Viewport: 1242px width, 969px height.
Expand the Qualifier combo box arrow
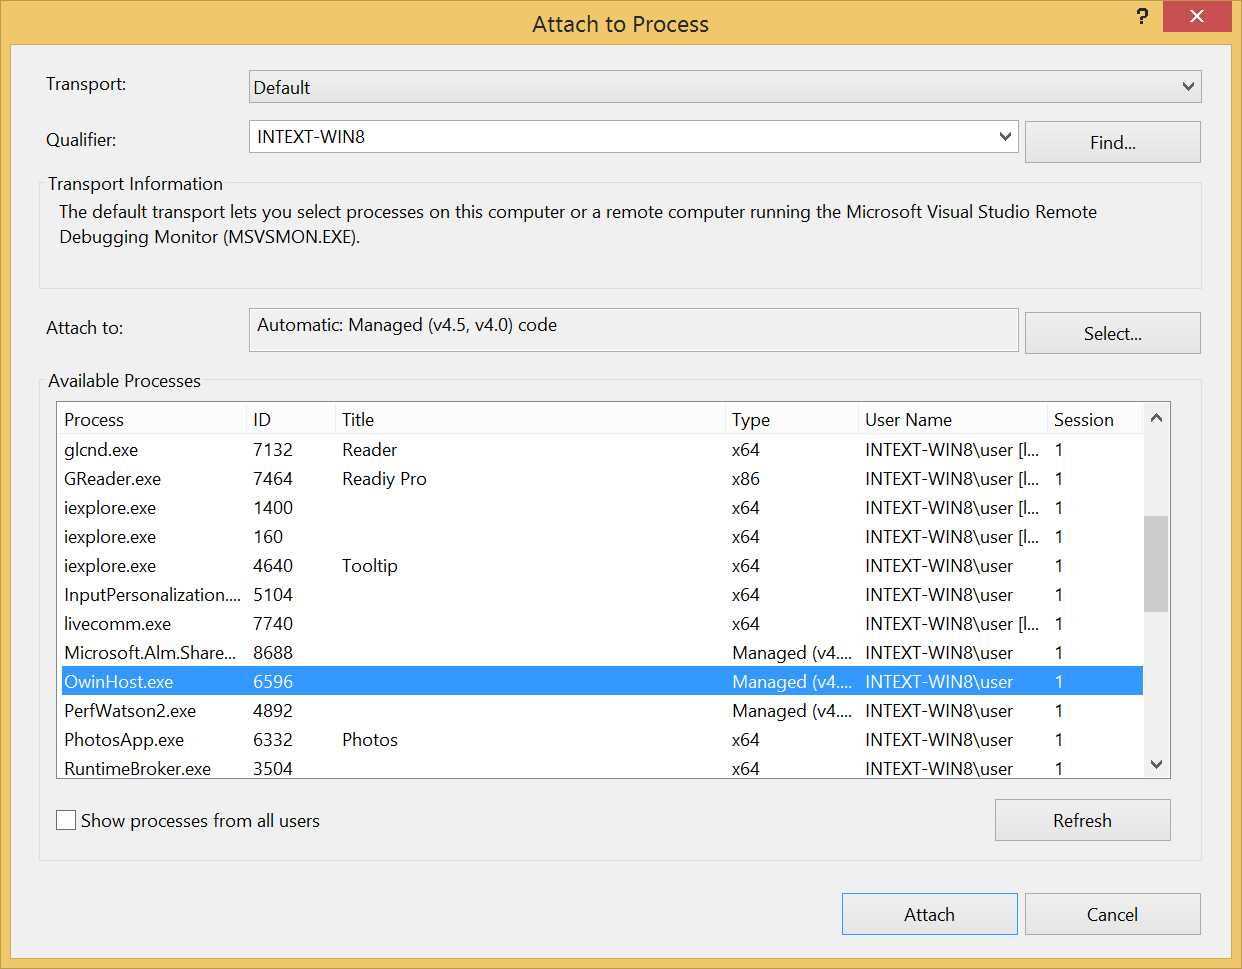coord(1005,137)
